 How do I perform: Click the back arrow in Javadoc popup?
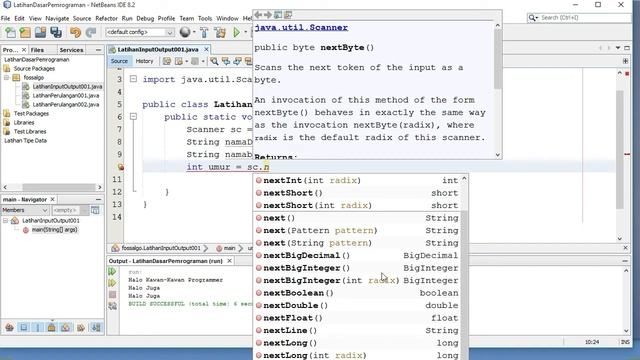[x=258, y=15]
